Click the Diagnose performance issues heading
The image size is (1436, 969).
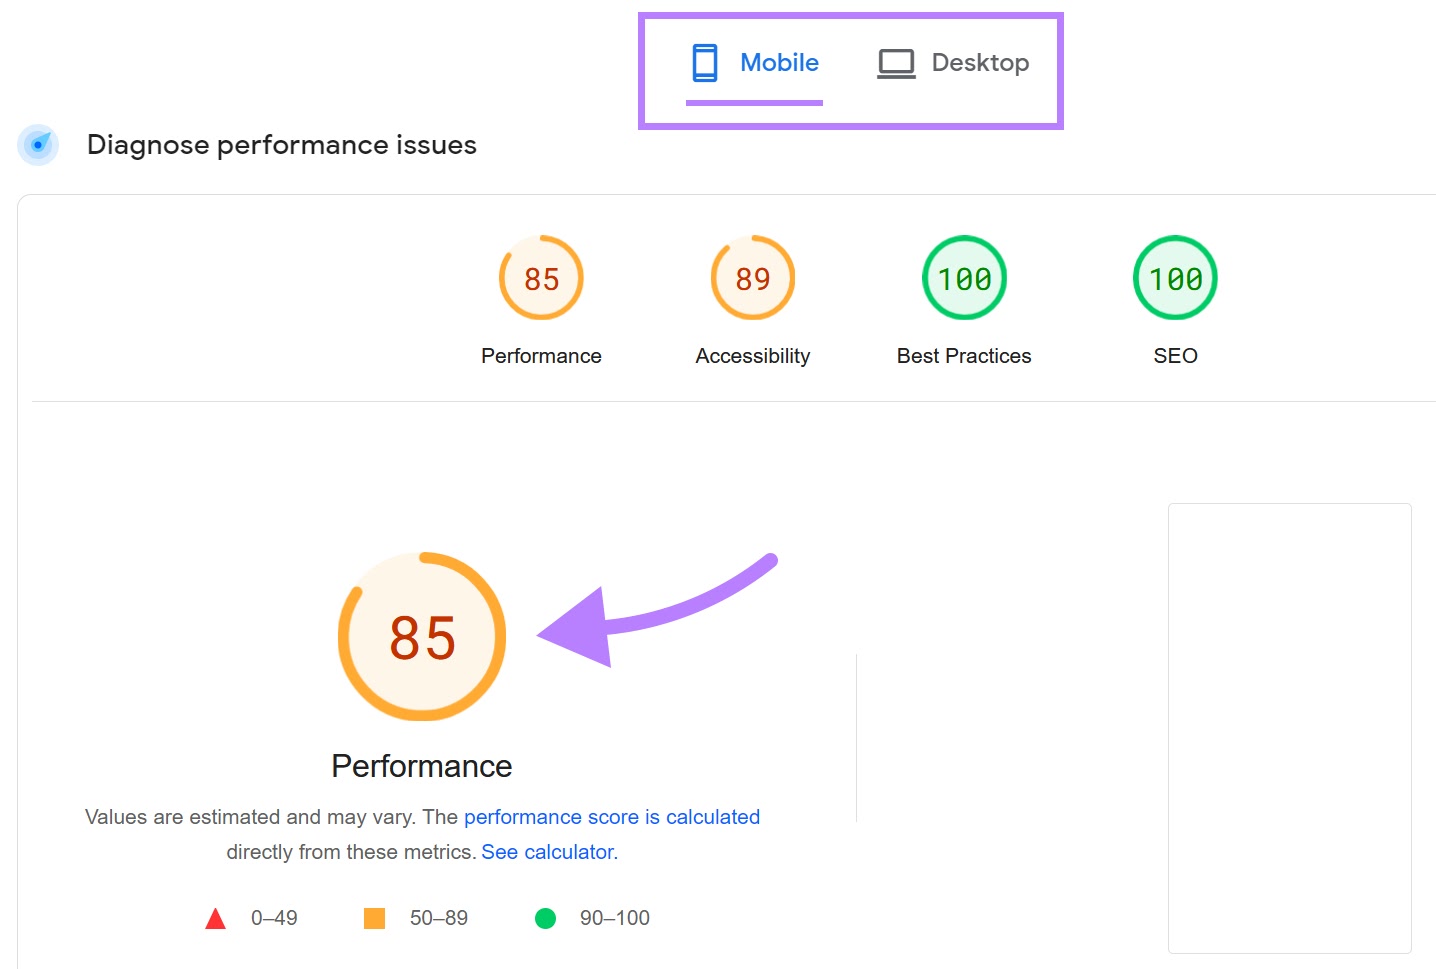pos(281,145)
